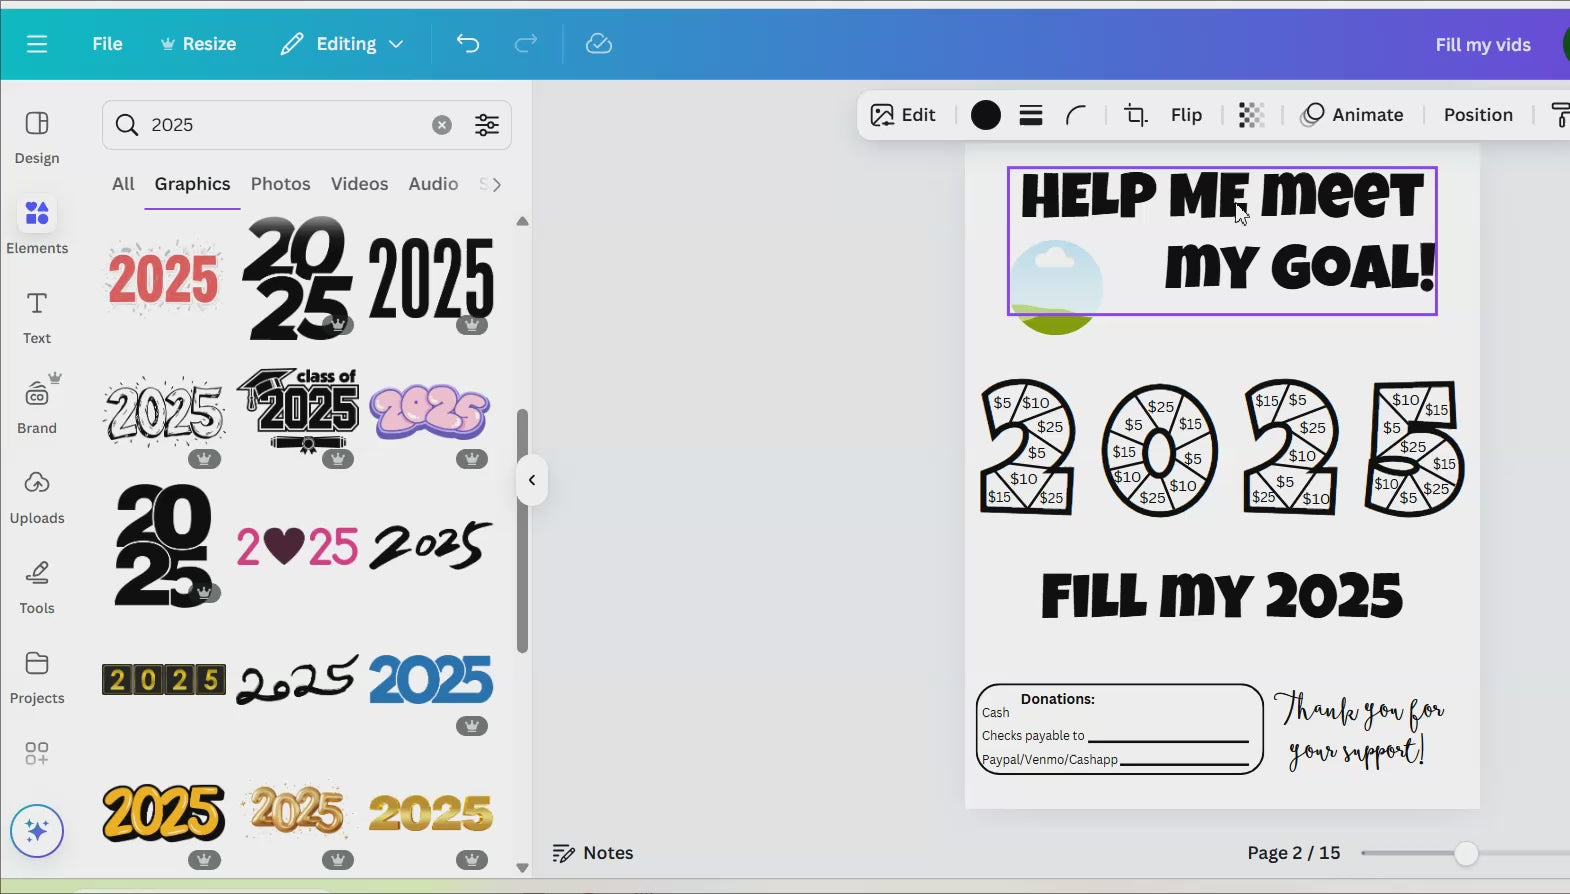
Task: Open the hamburger main menu
Action: (37, 44)
